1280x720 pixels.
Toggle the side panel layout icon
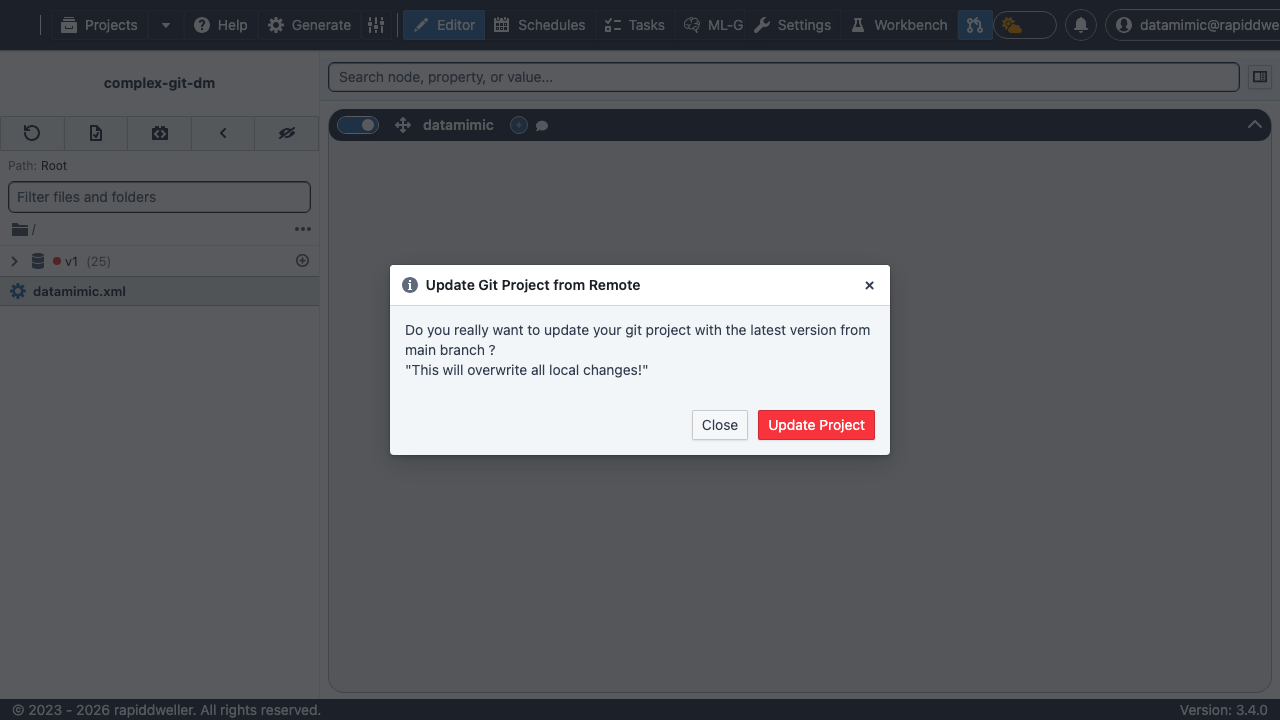click(1260, 77)
